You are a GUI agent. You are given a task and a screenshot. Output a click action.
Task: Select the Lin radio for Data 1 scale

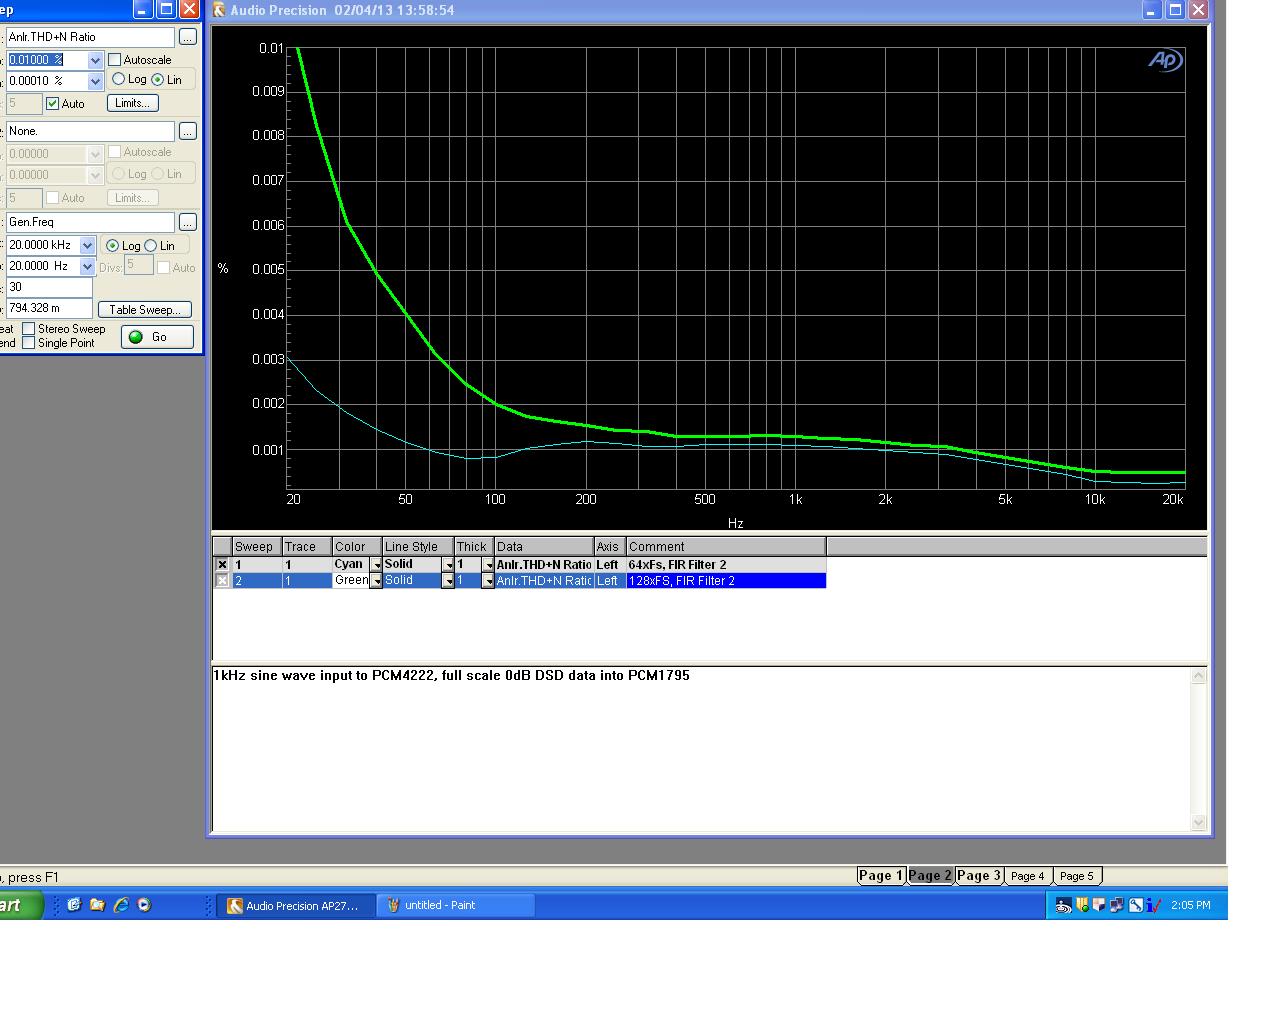[x=157, y=79]
